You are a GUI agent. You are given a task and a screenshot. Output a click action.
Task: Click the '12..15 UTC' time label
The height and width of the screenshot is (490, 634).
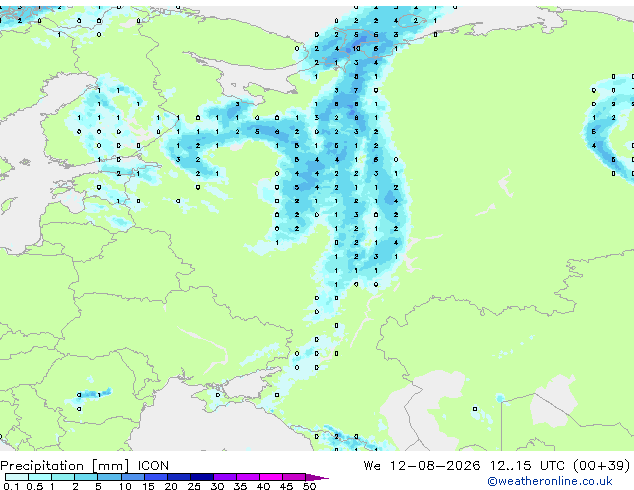click(x=527, y=466)
